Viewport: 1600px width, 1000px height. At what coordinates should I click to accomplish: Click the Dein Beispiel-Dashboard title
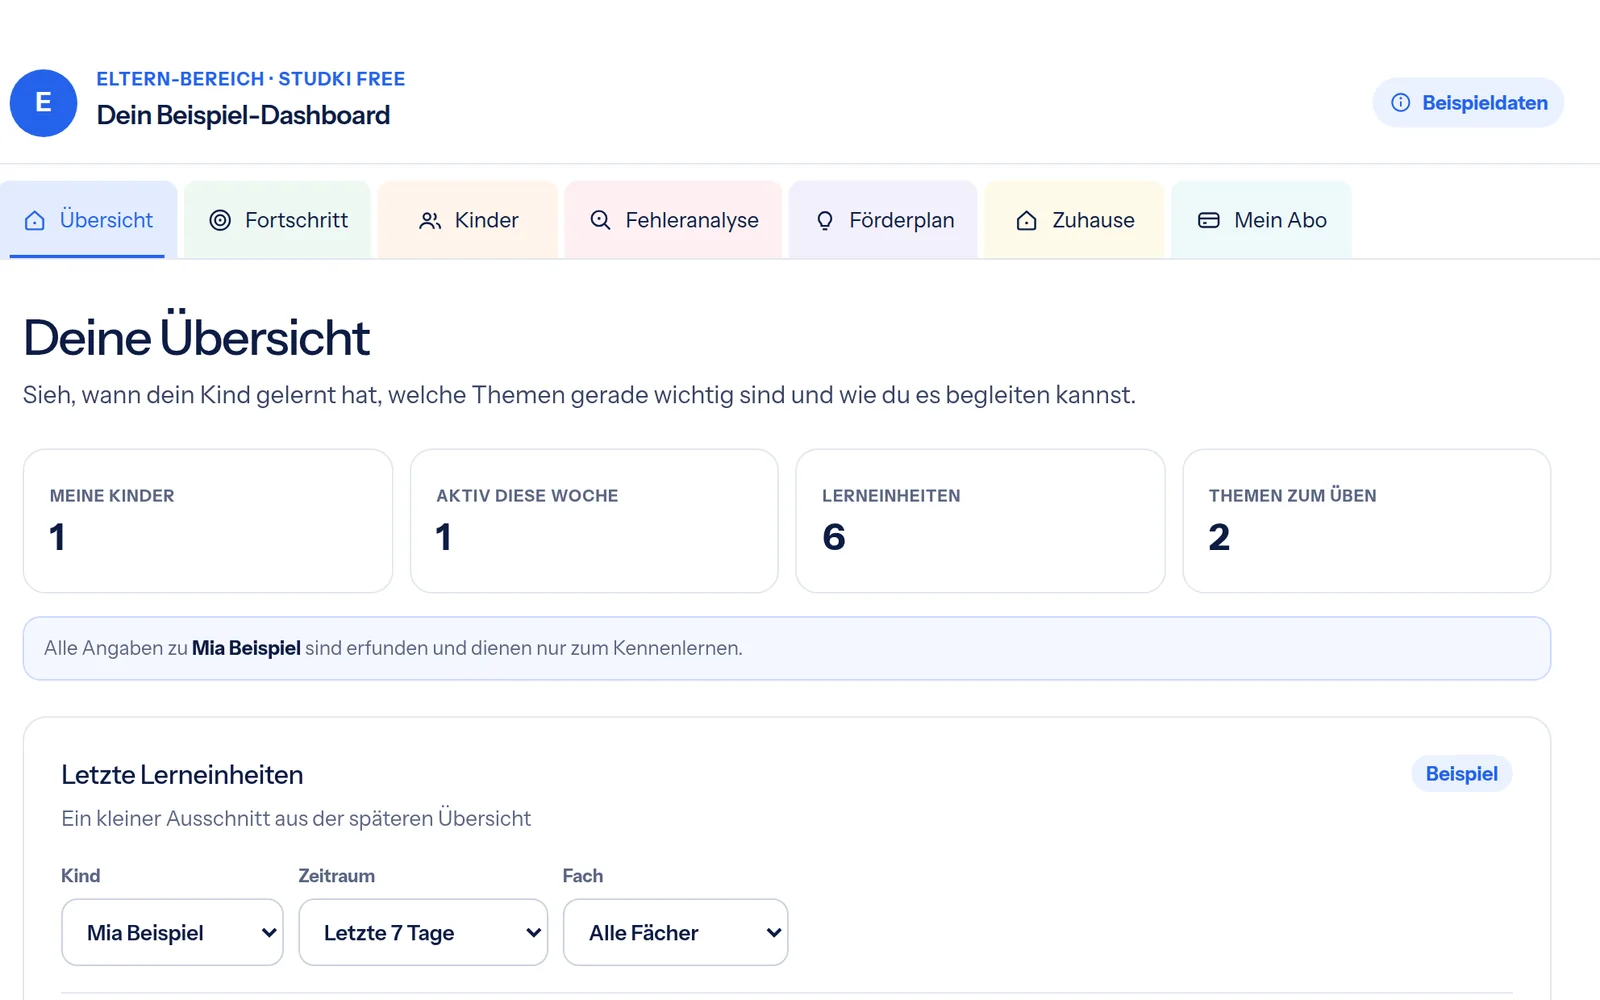click(243, 116)
